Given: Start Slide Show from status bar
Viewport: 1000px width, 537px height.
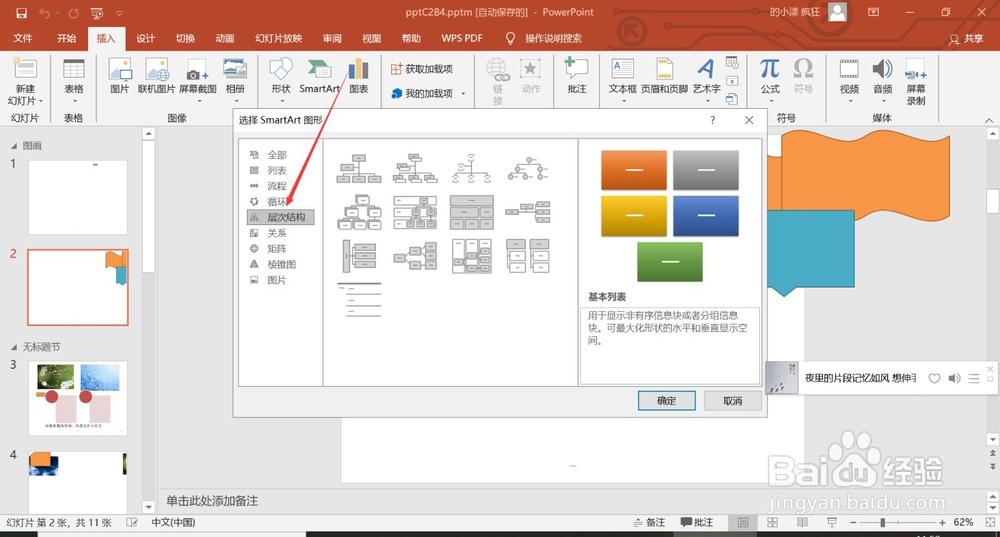Looking at the screenshot, I should tap(832, 522).
